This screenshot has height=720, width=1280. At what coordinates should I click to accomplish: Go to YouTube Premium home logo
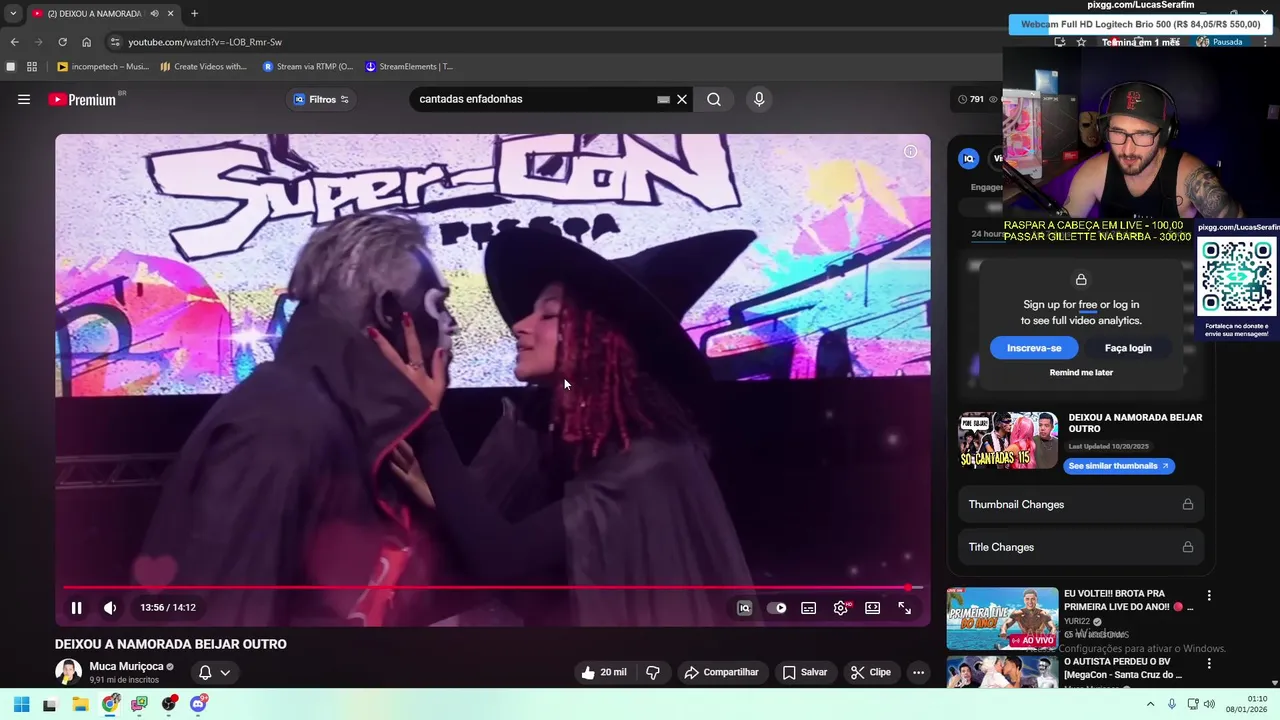click(x=83, y=99)
